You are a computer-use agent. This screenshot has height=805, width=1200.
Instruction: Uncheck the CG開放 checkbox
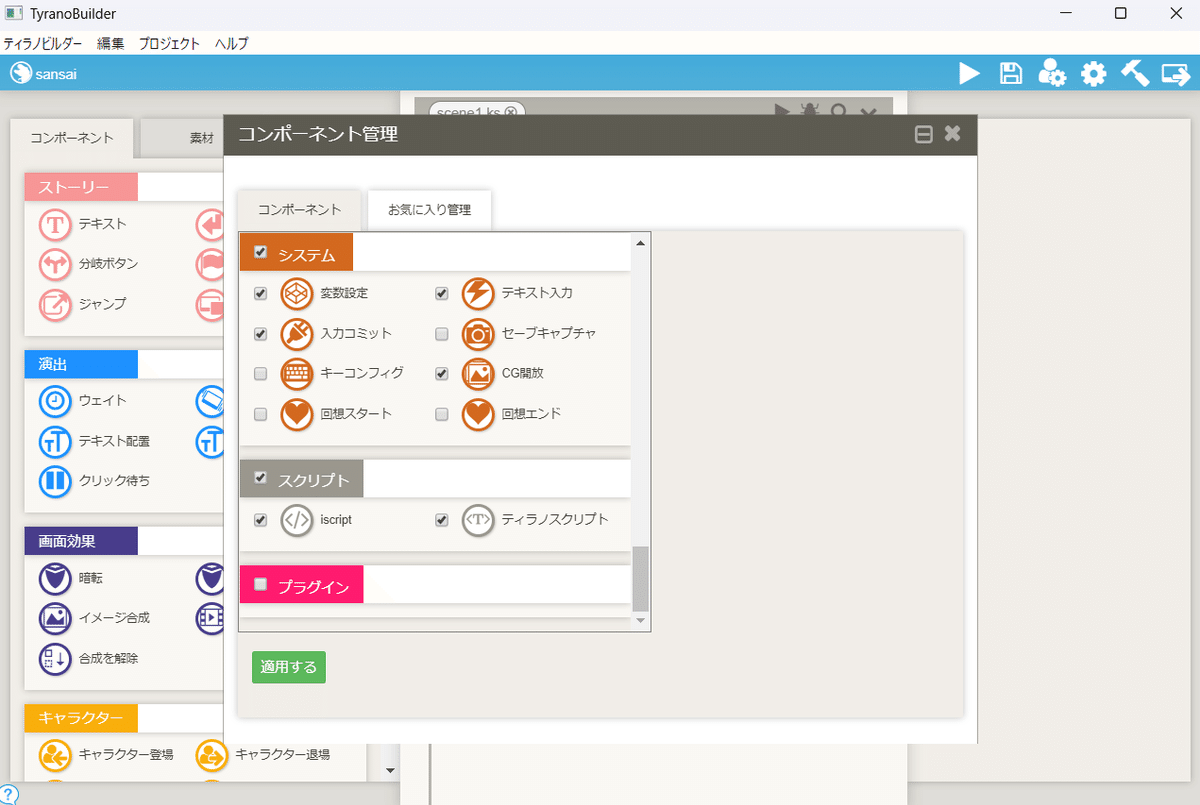pyautogui.click(x=442, y=374)
